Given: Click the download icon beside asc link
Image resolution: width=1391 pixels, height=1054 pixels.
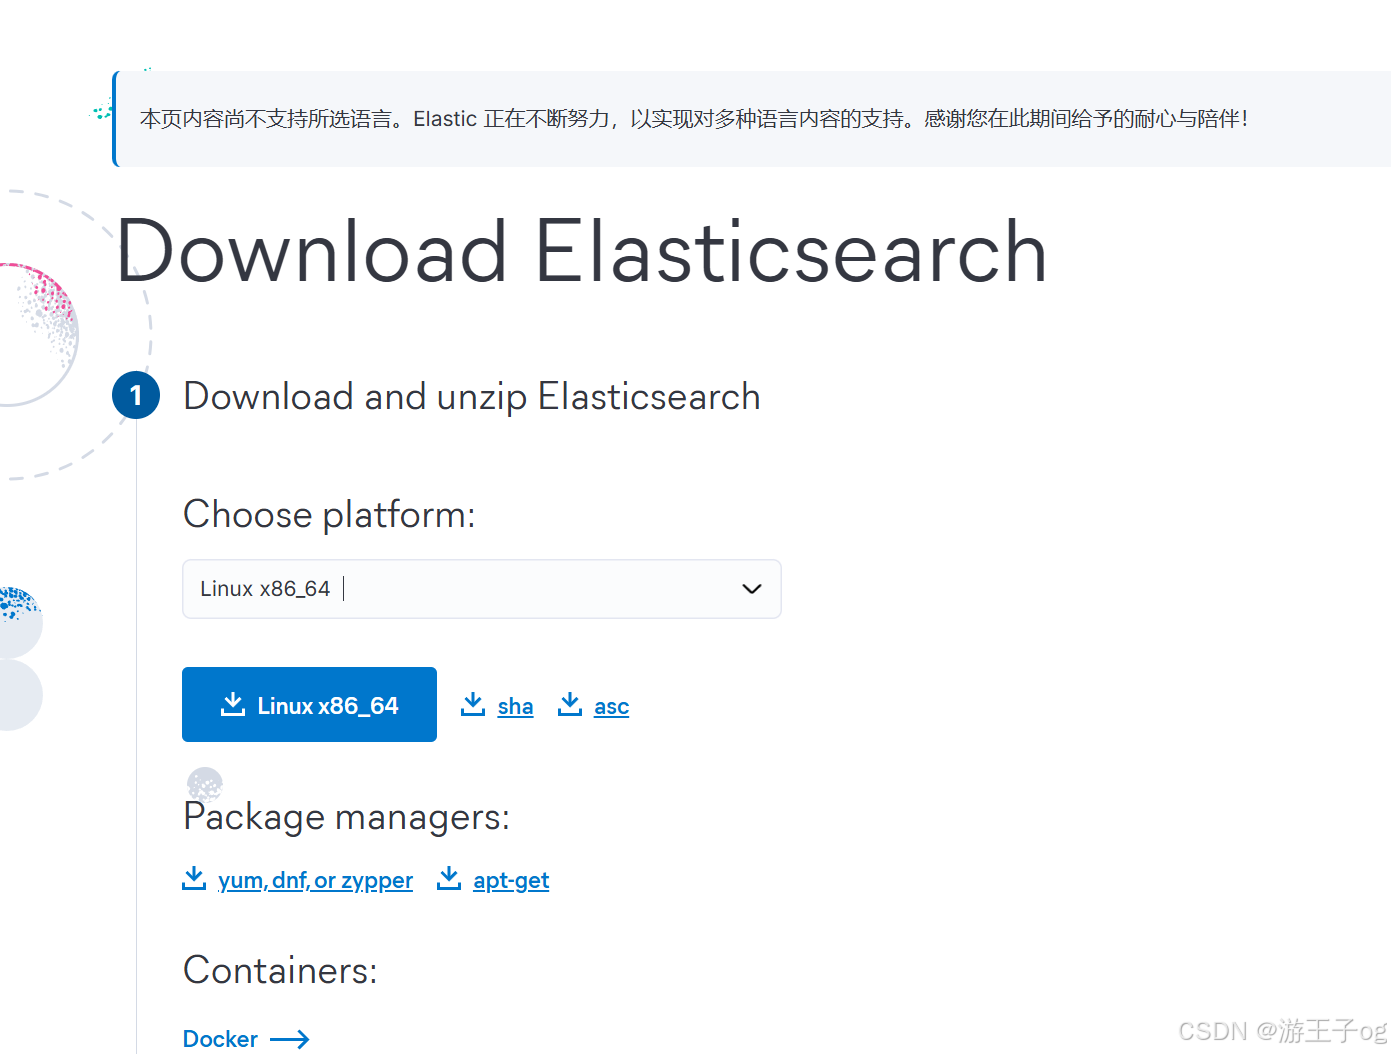Looking at the screenshot, I should tap(570, 704).
